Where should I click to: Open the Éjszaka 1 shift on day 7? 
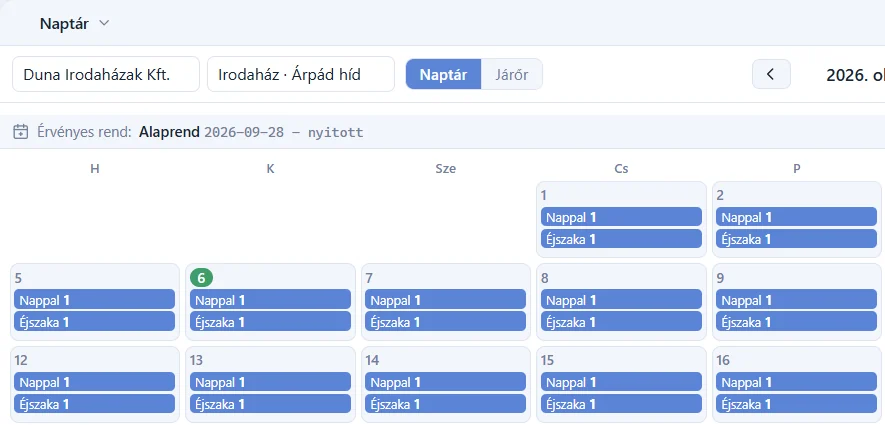445,322
